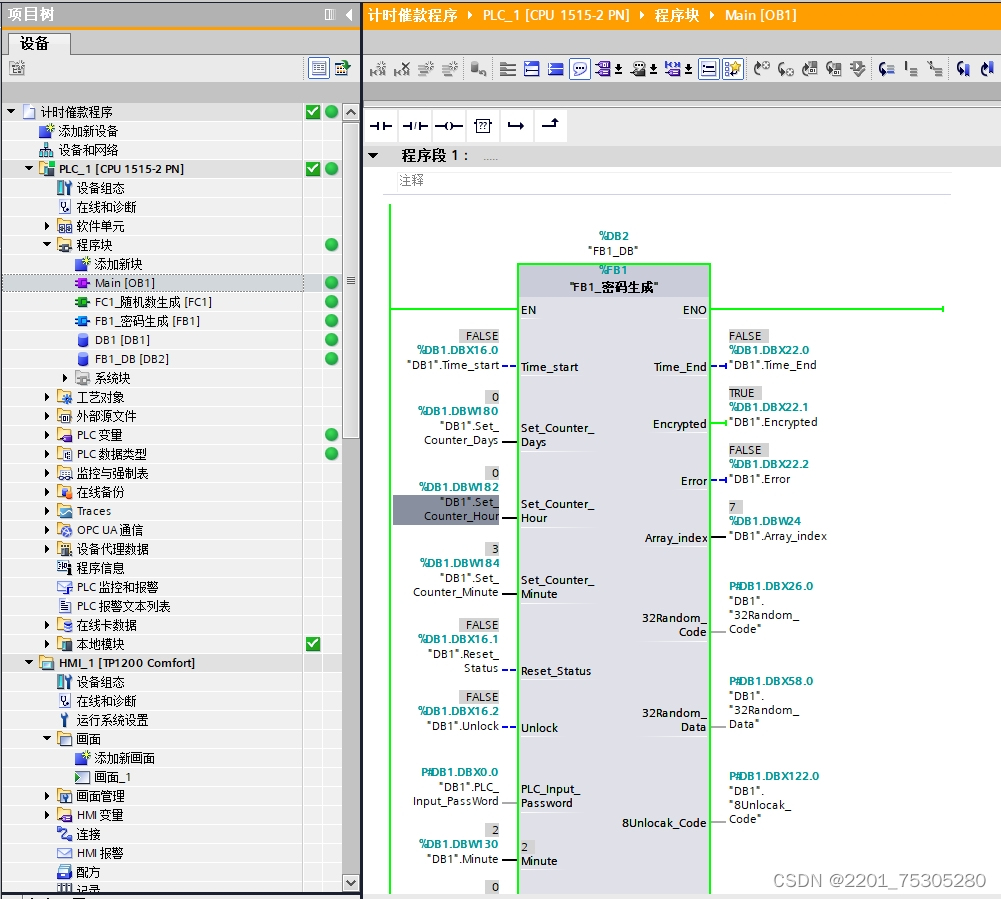Screen dimensions: 1001x899
Task: Click PLC_1 [CPU 1515-2 PN] in breadcrumb
Action: 556,15
